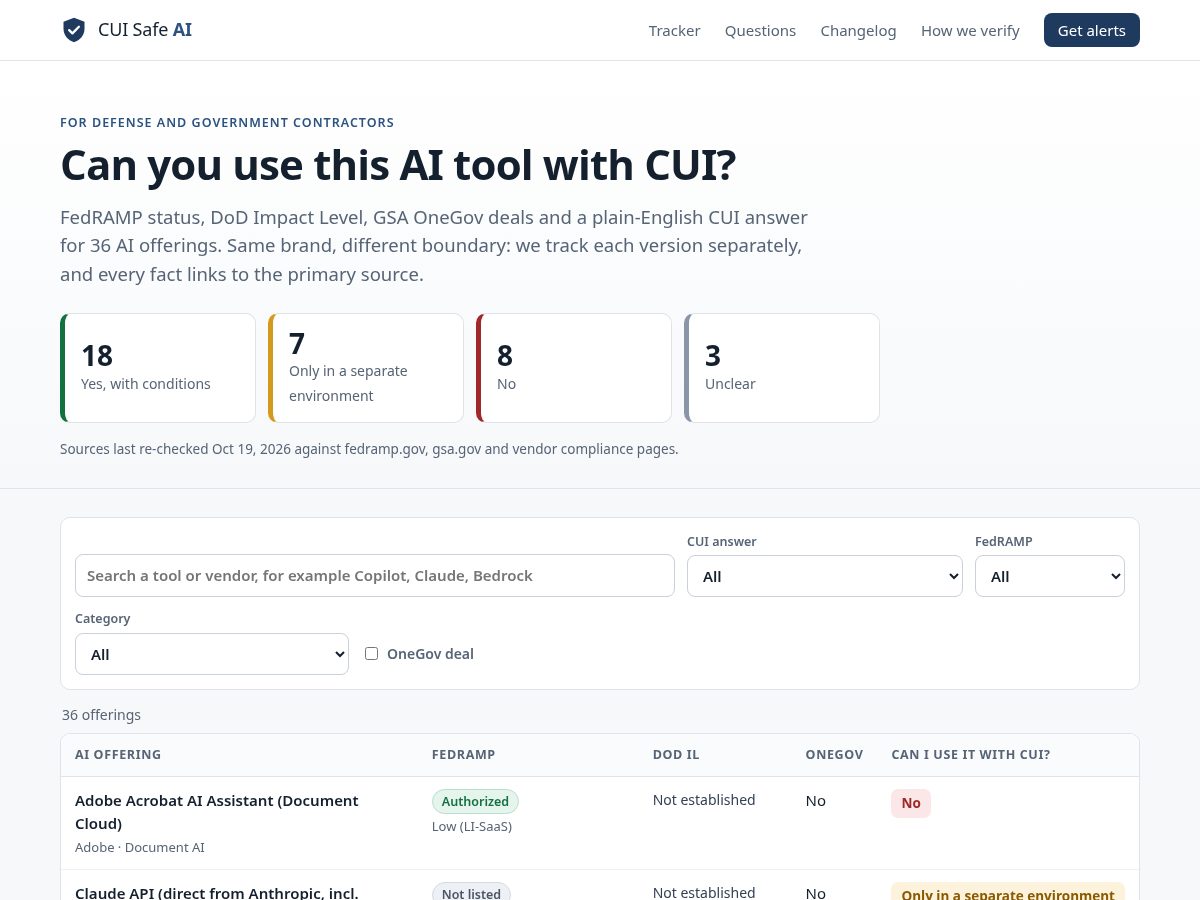Select the 7 Only in a separate environment card
The width and height of the screenshot is (1200, 900).
click(366, 368)
